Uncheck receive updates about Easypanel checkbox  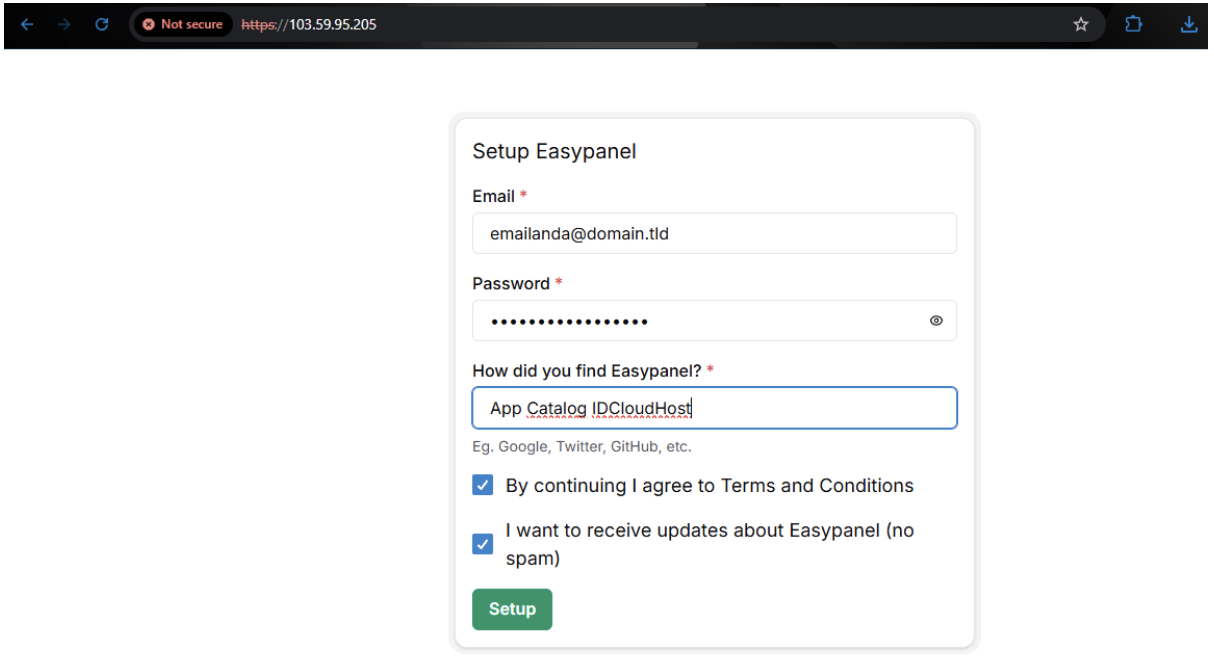[482, 544]
